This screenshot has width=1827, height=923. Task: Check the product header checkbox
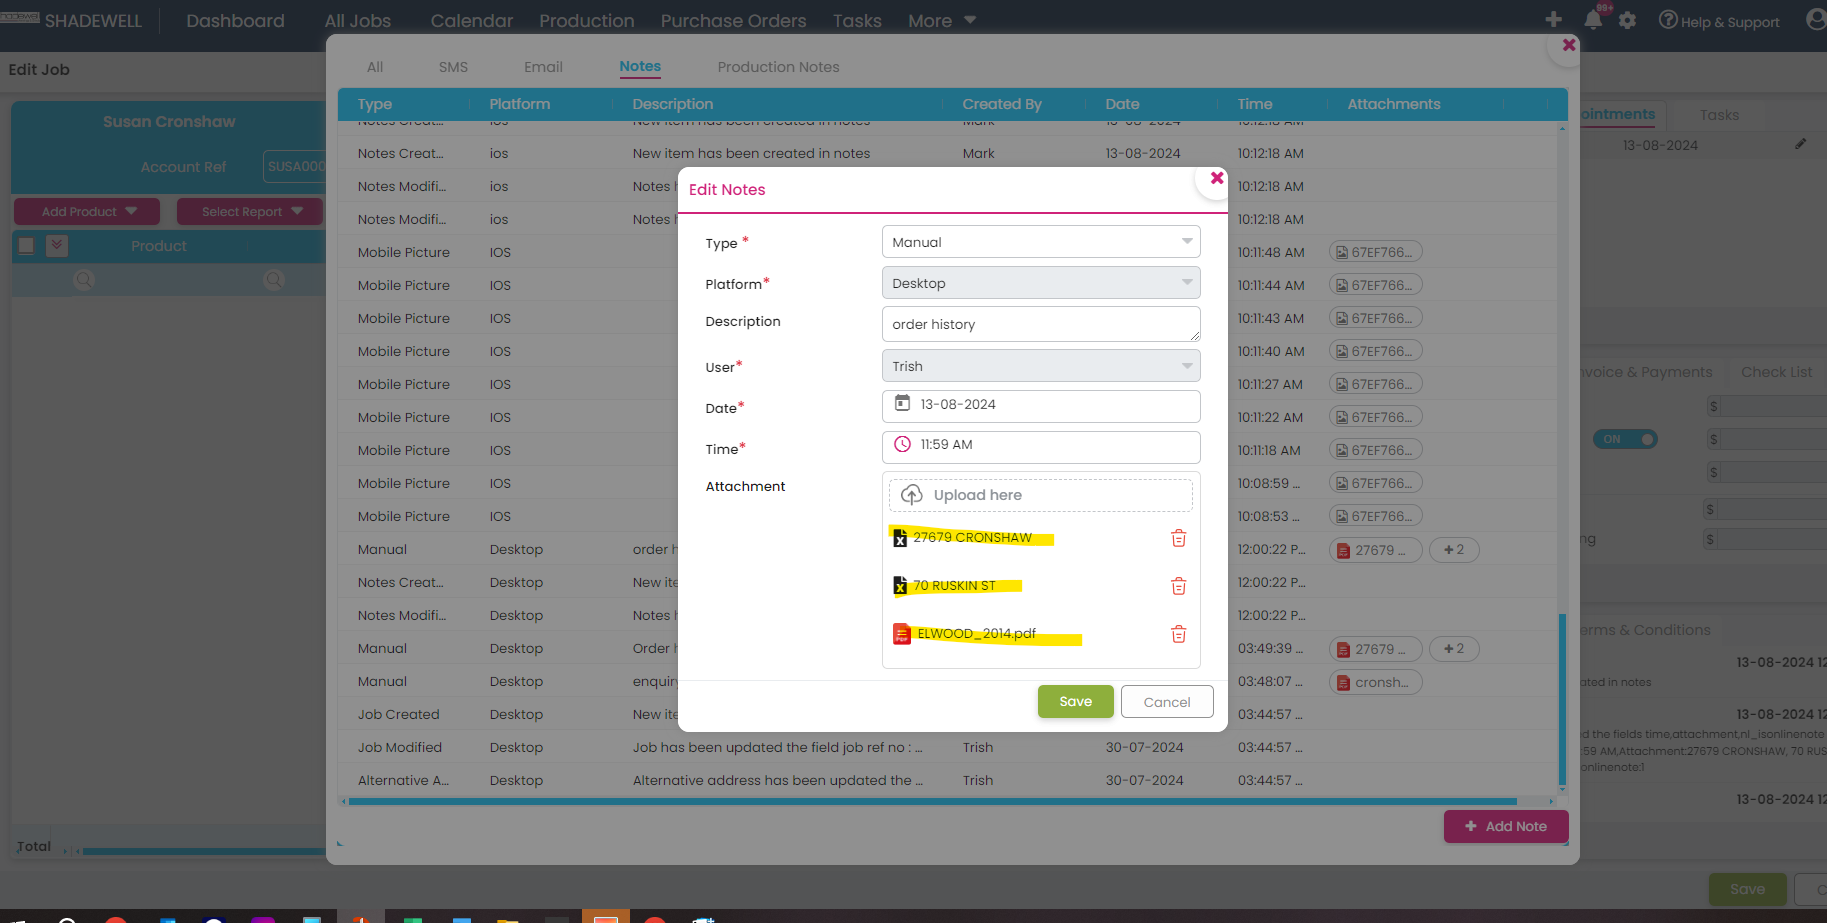coord(27,246)
